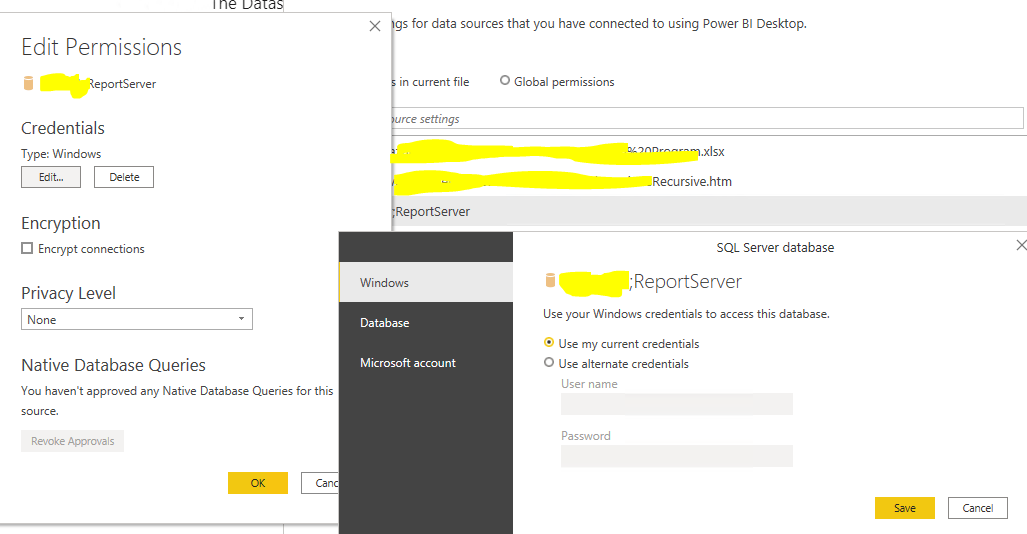The height and width of the screenshot is (534, 1027).
Task: Switch to the Microsoft account tab
Action: [426, 362]
